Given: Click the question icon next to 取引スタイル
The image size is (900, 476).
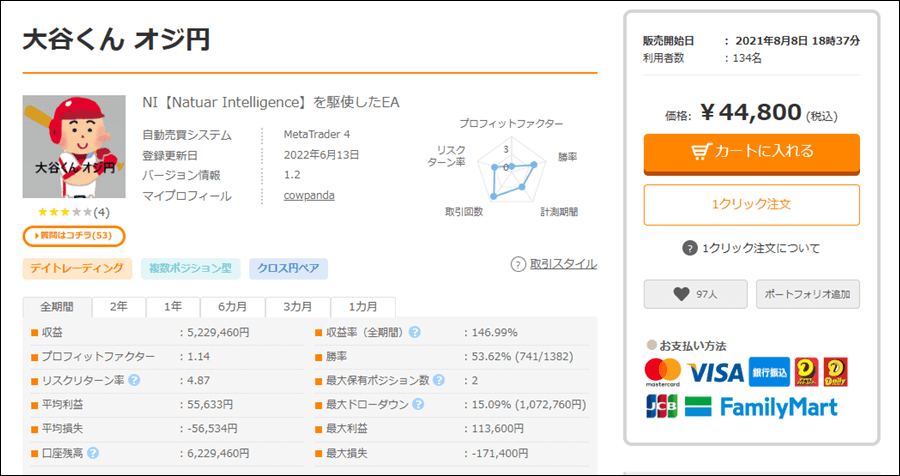Looking at the screenshot, I should (x=518, y=264).
